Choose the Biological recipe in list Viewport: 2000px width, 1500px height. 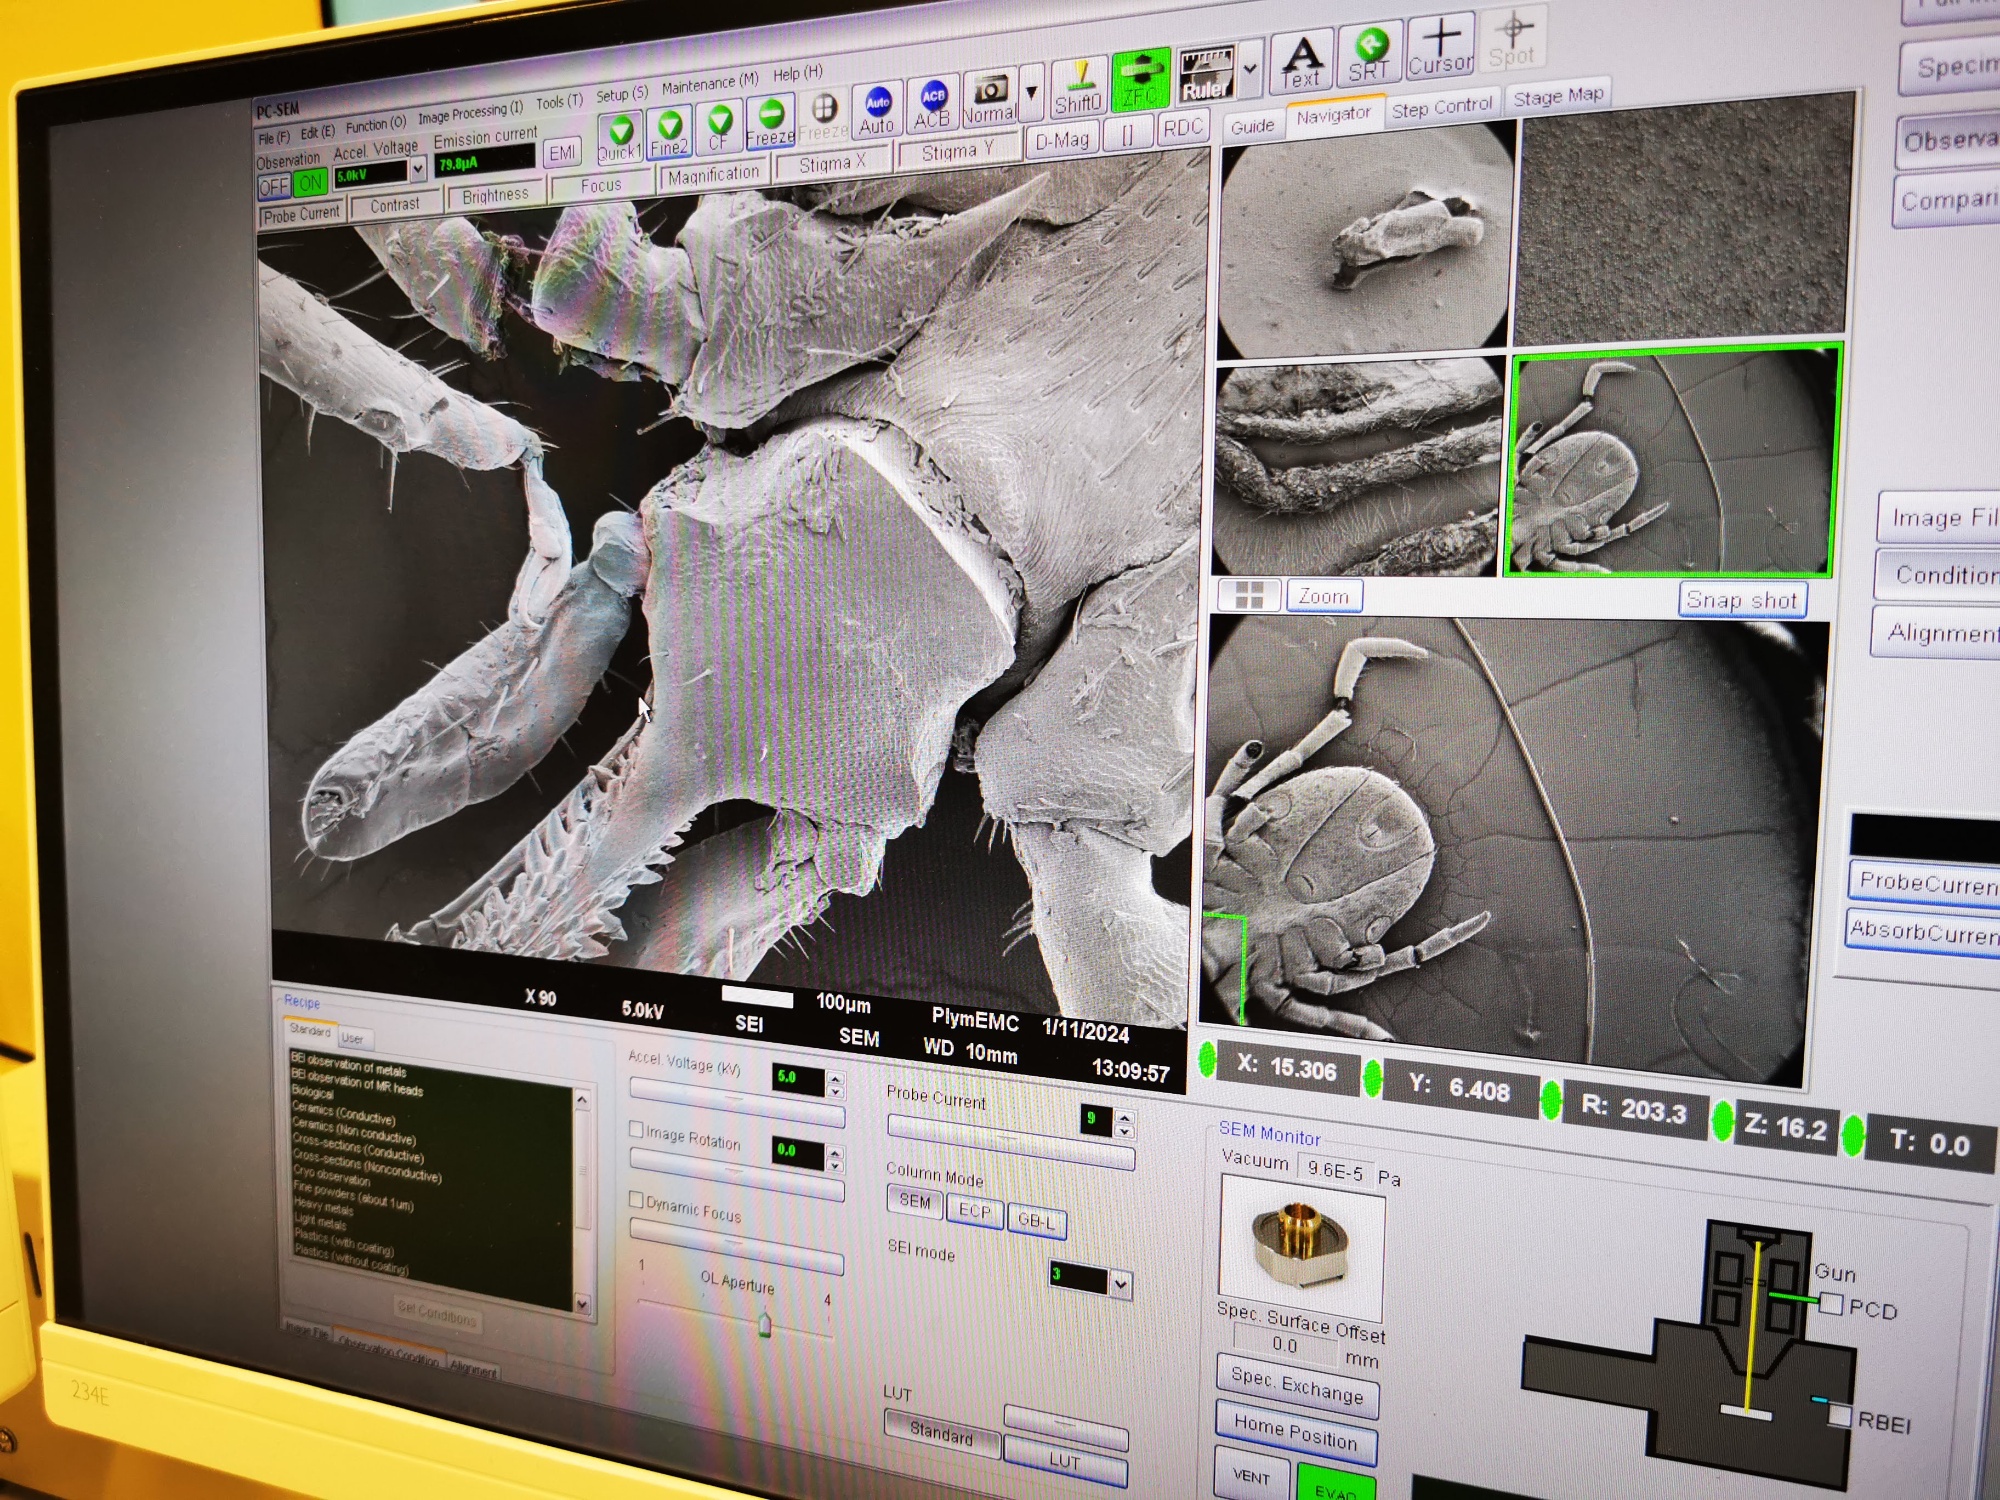click(x=313, y=1093)
